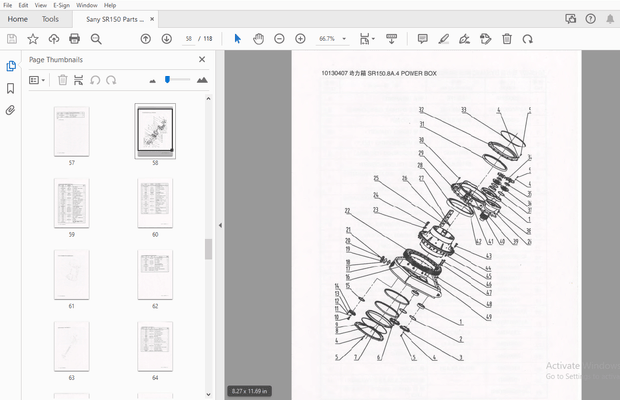Open the E-Sign menu

coord(61,5)
